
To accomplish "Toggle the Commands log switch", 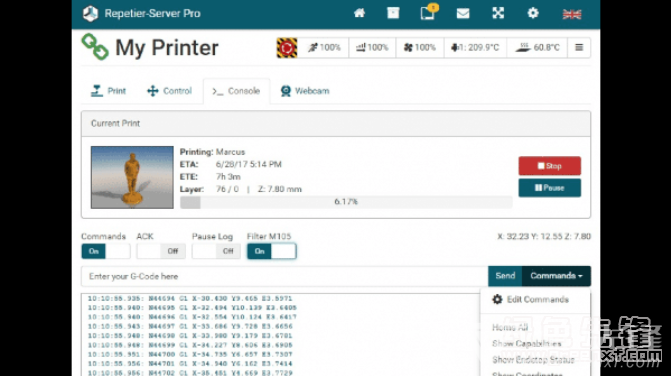I will click(106, 251).
